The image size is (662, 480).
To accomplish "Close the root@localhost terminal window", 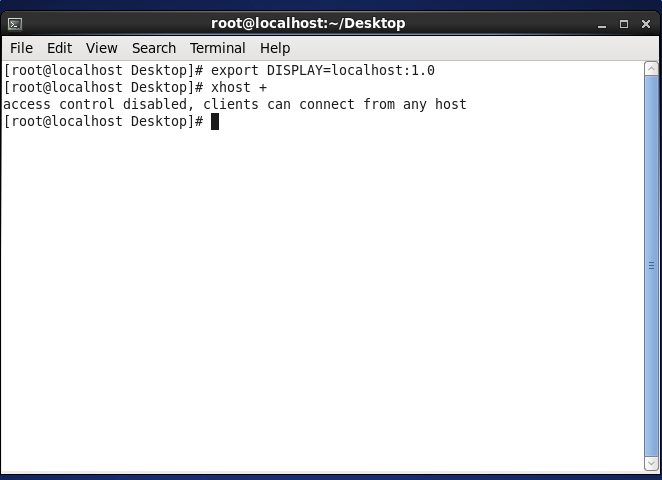I will coord(645,23).
